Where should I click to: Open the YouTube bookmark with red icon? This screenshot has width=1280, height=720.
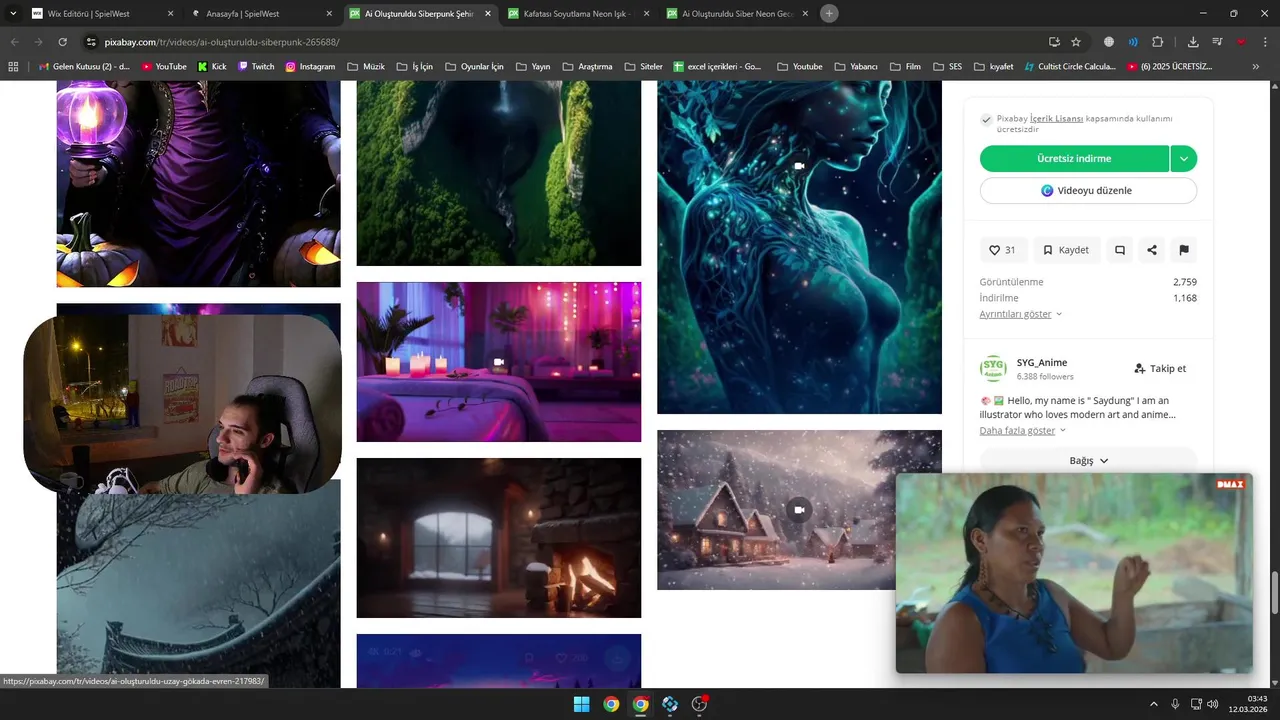(164, 66)
